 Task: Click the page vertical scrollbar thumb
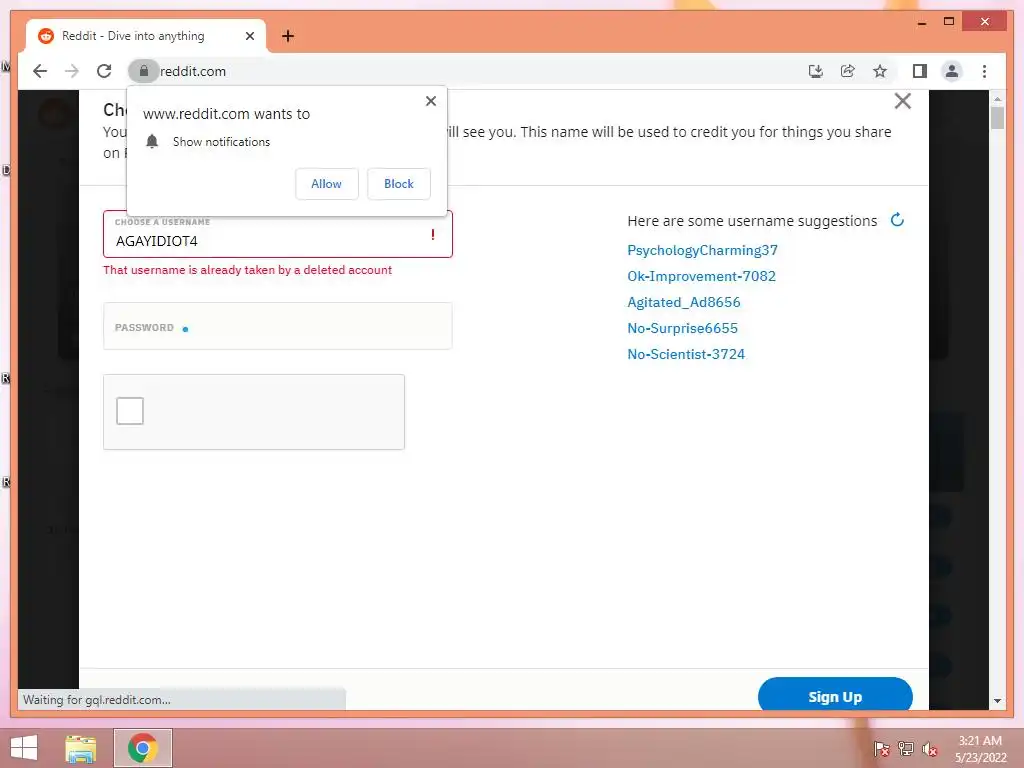pos(997,118)
